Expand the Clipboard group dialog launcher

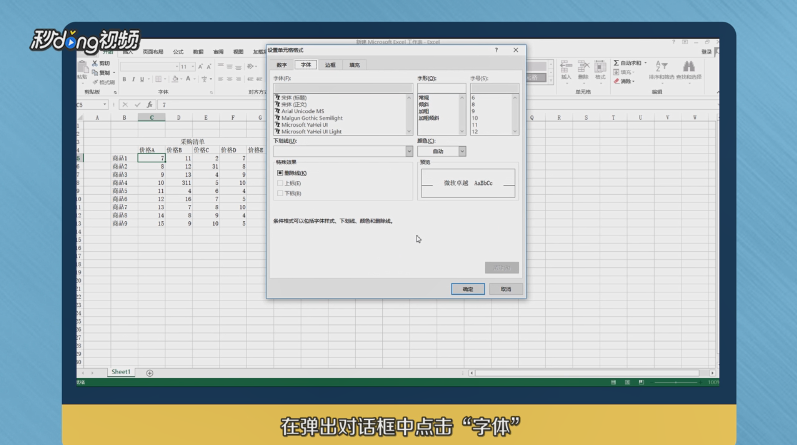click(x=115, y=92)
